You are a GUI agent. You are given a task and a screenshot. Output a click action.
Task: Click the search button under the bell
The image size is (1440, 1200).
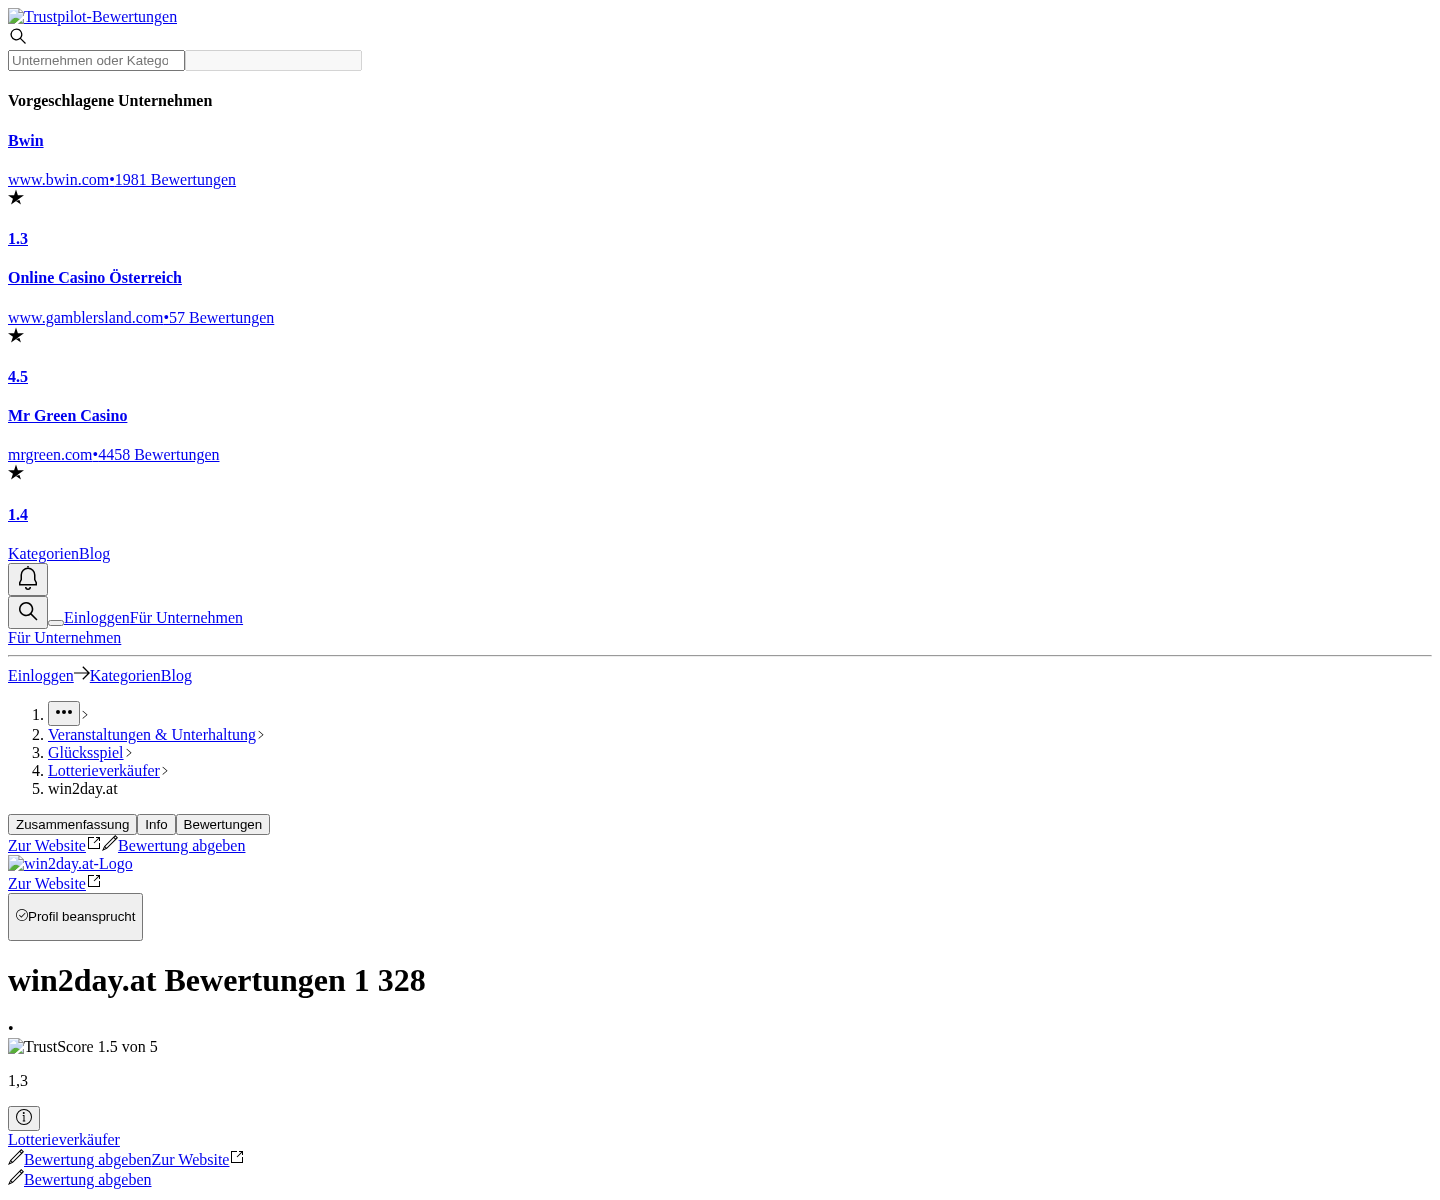28,612
